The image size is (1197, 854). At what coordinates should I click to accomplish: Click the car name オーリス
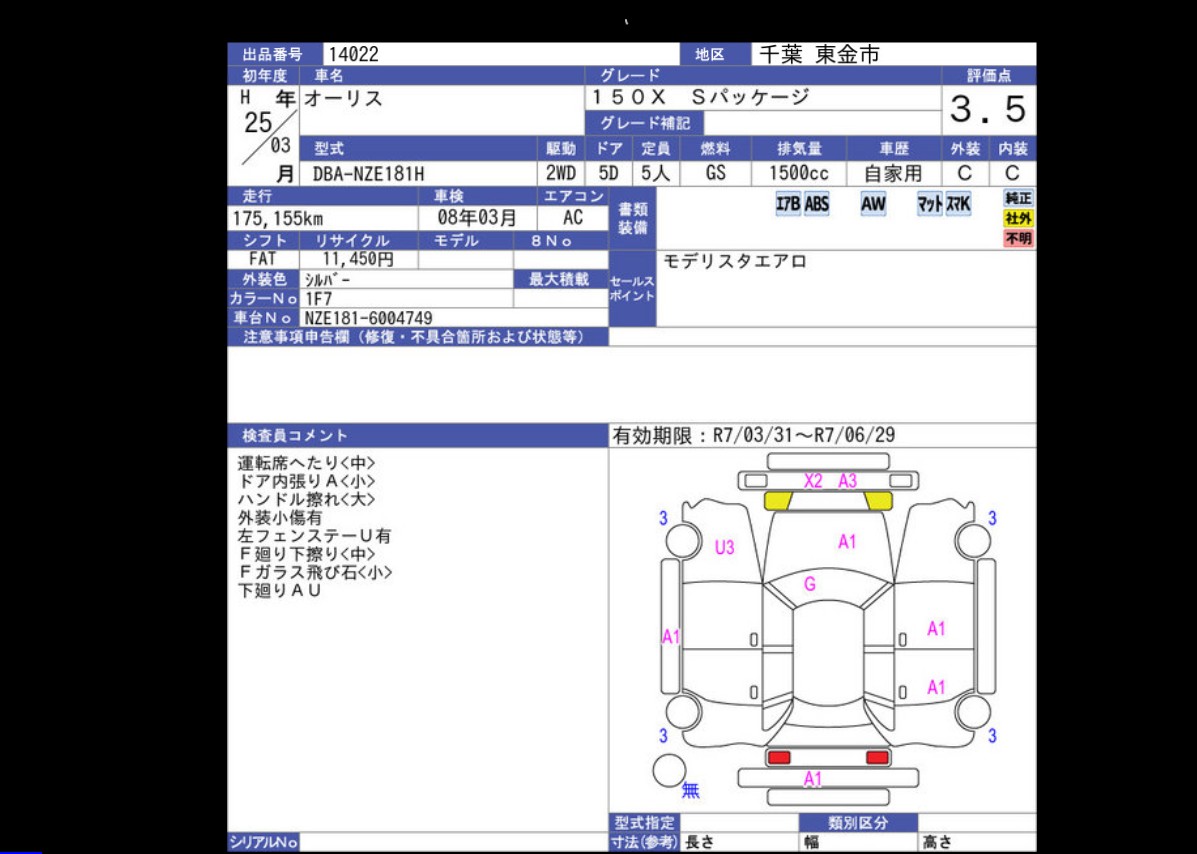[x=344, y=98]
